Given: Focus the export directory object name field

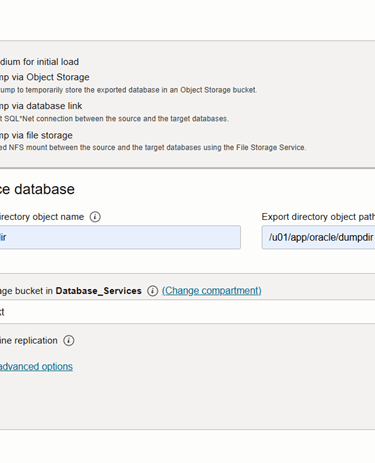Looking at the screenshot, I should point(120,237).
